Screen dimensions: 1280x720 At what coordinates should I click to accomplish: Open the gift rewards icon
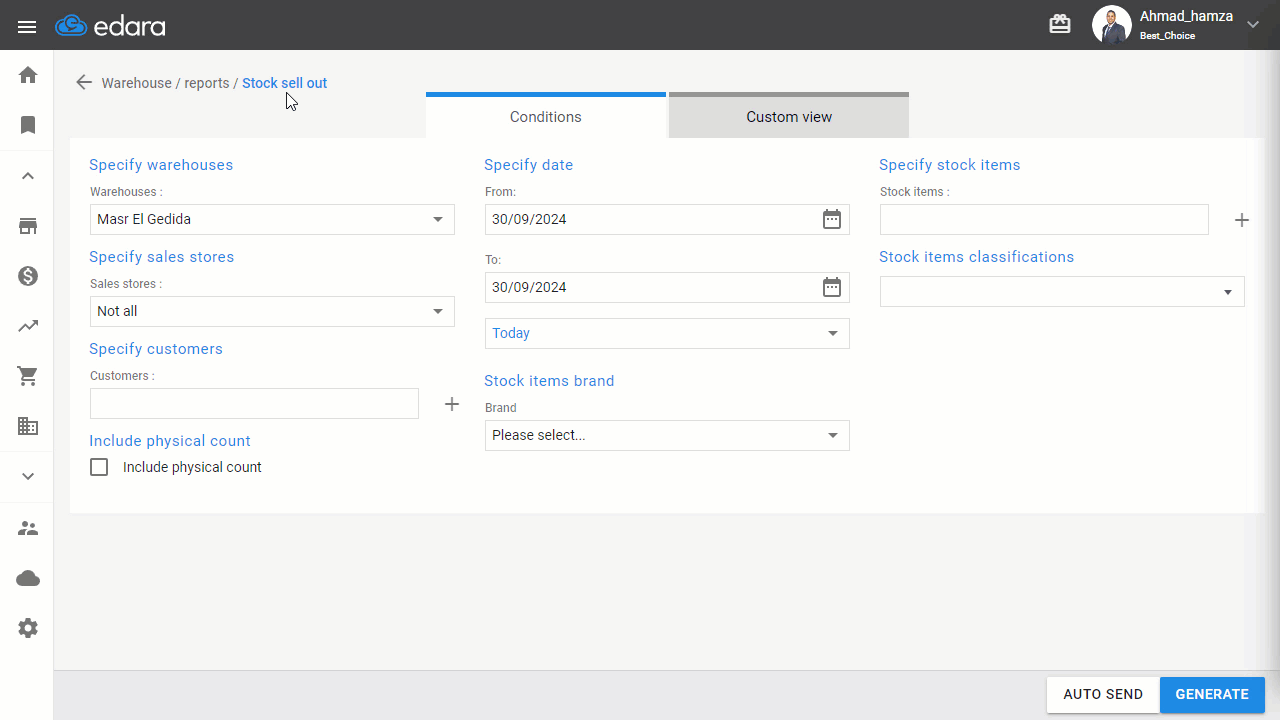point(1060,24)
